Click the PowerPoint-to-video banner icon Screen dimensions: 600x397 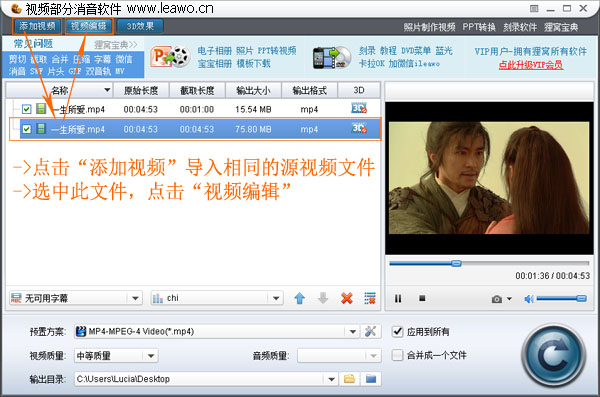tap(170, 57)
